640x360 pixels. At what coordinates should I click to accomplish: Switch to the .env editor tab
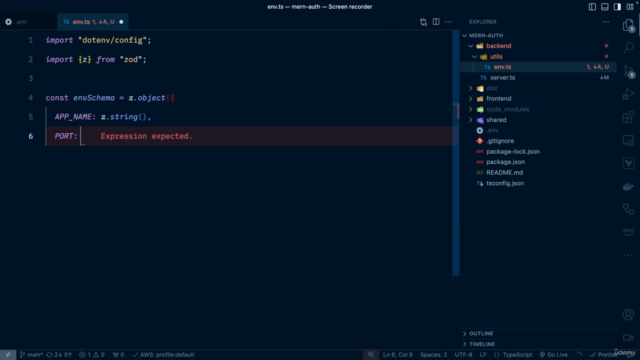28,22
